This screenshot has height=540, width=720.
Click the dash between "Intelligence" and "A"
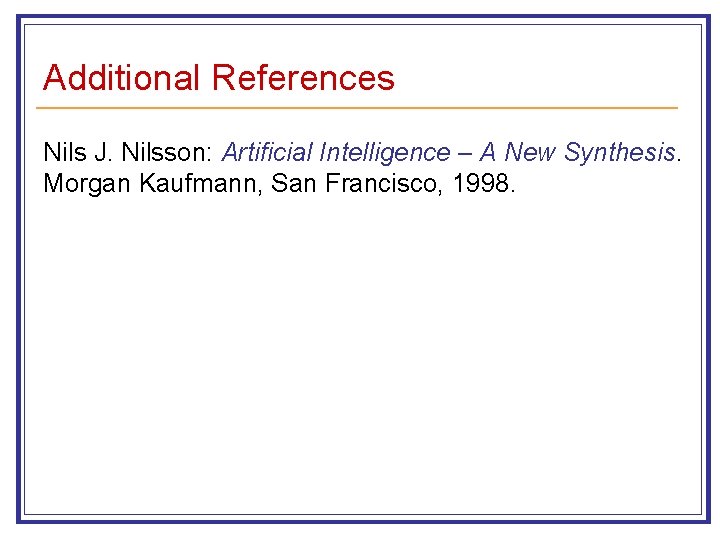click(x=465, y=153)
